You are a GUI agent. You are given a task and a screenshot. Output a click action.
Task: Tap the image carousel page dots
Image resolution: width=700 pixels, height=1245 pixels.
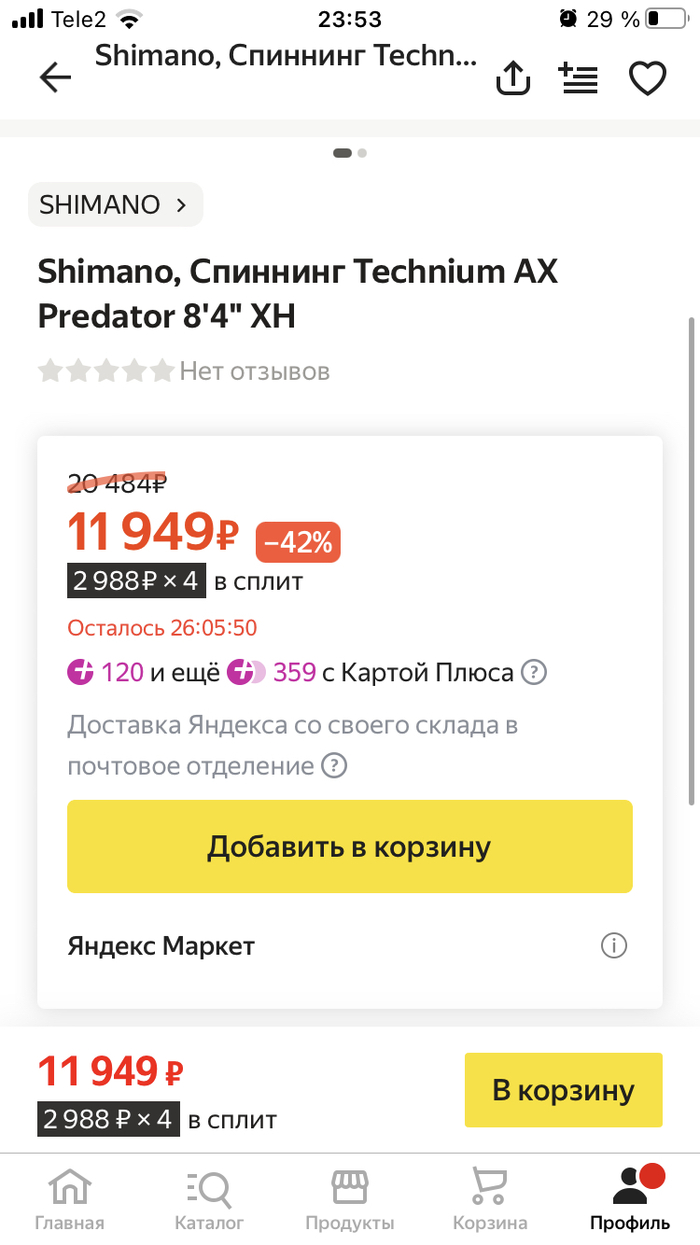tap(349, 153)
